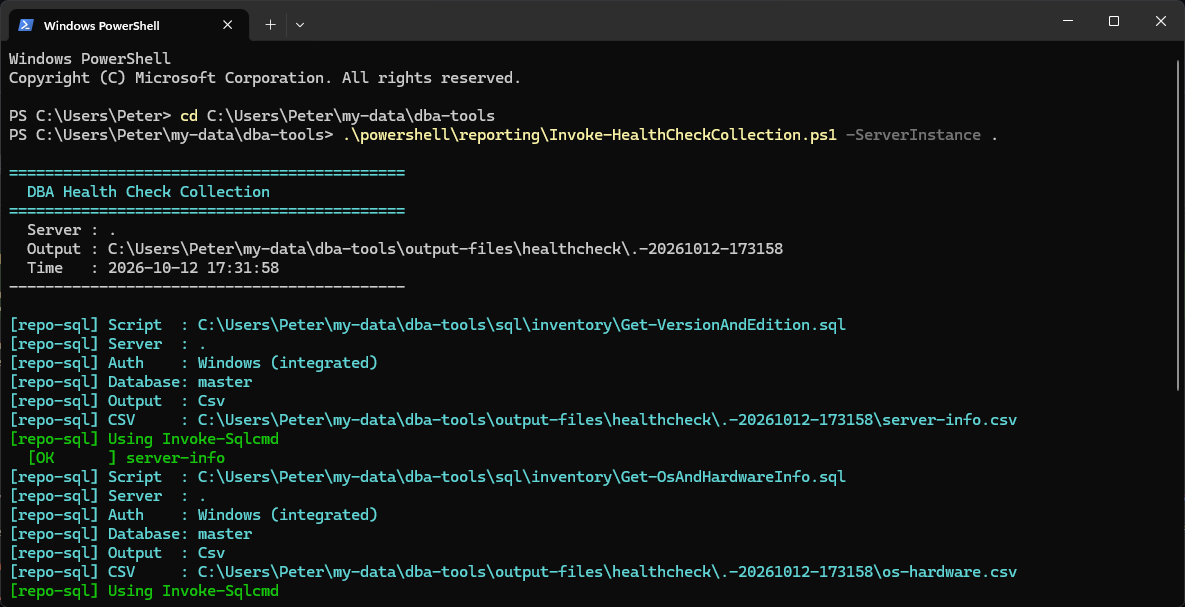Image resolution: width=1185 pixels, height=607 pixels.
Task: Click the Get-OsAndHardwareInfo.sql script path
Action: pos(521,477)
